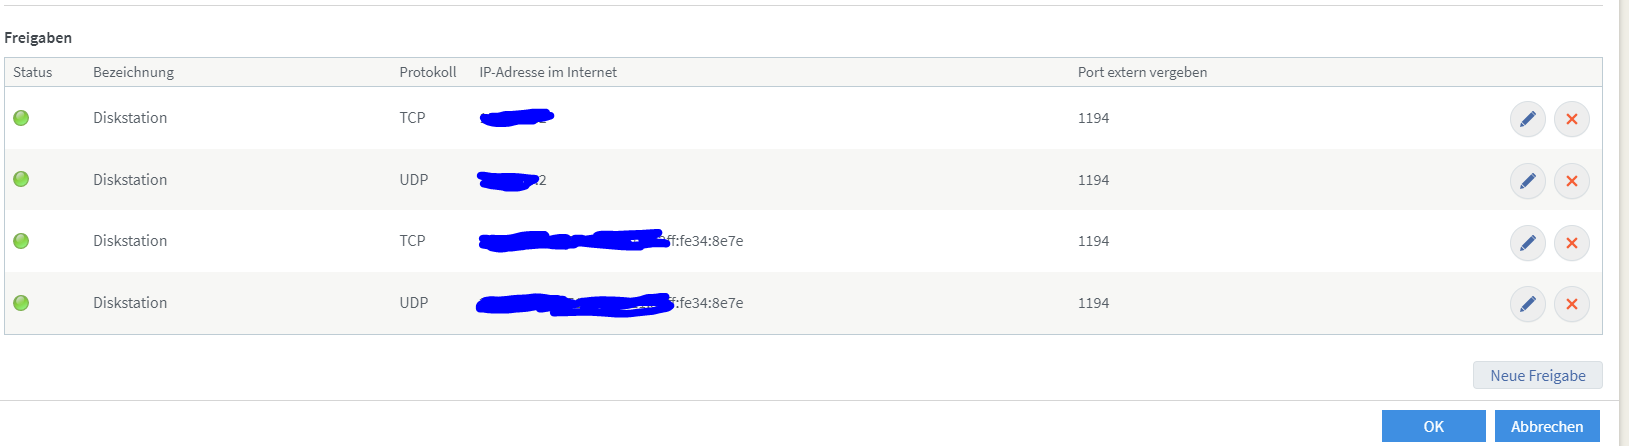Click the Neue Freigabe button
The image size is (1629, 446).
[x=1537, y=375]
